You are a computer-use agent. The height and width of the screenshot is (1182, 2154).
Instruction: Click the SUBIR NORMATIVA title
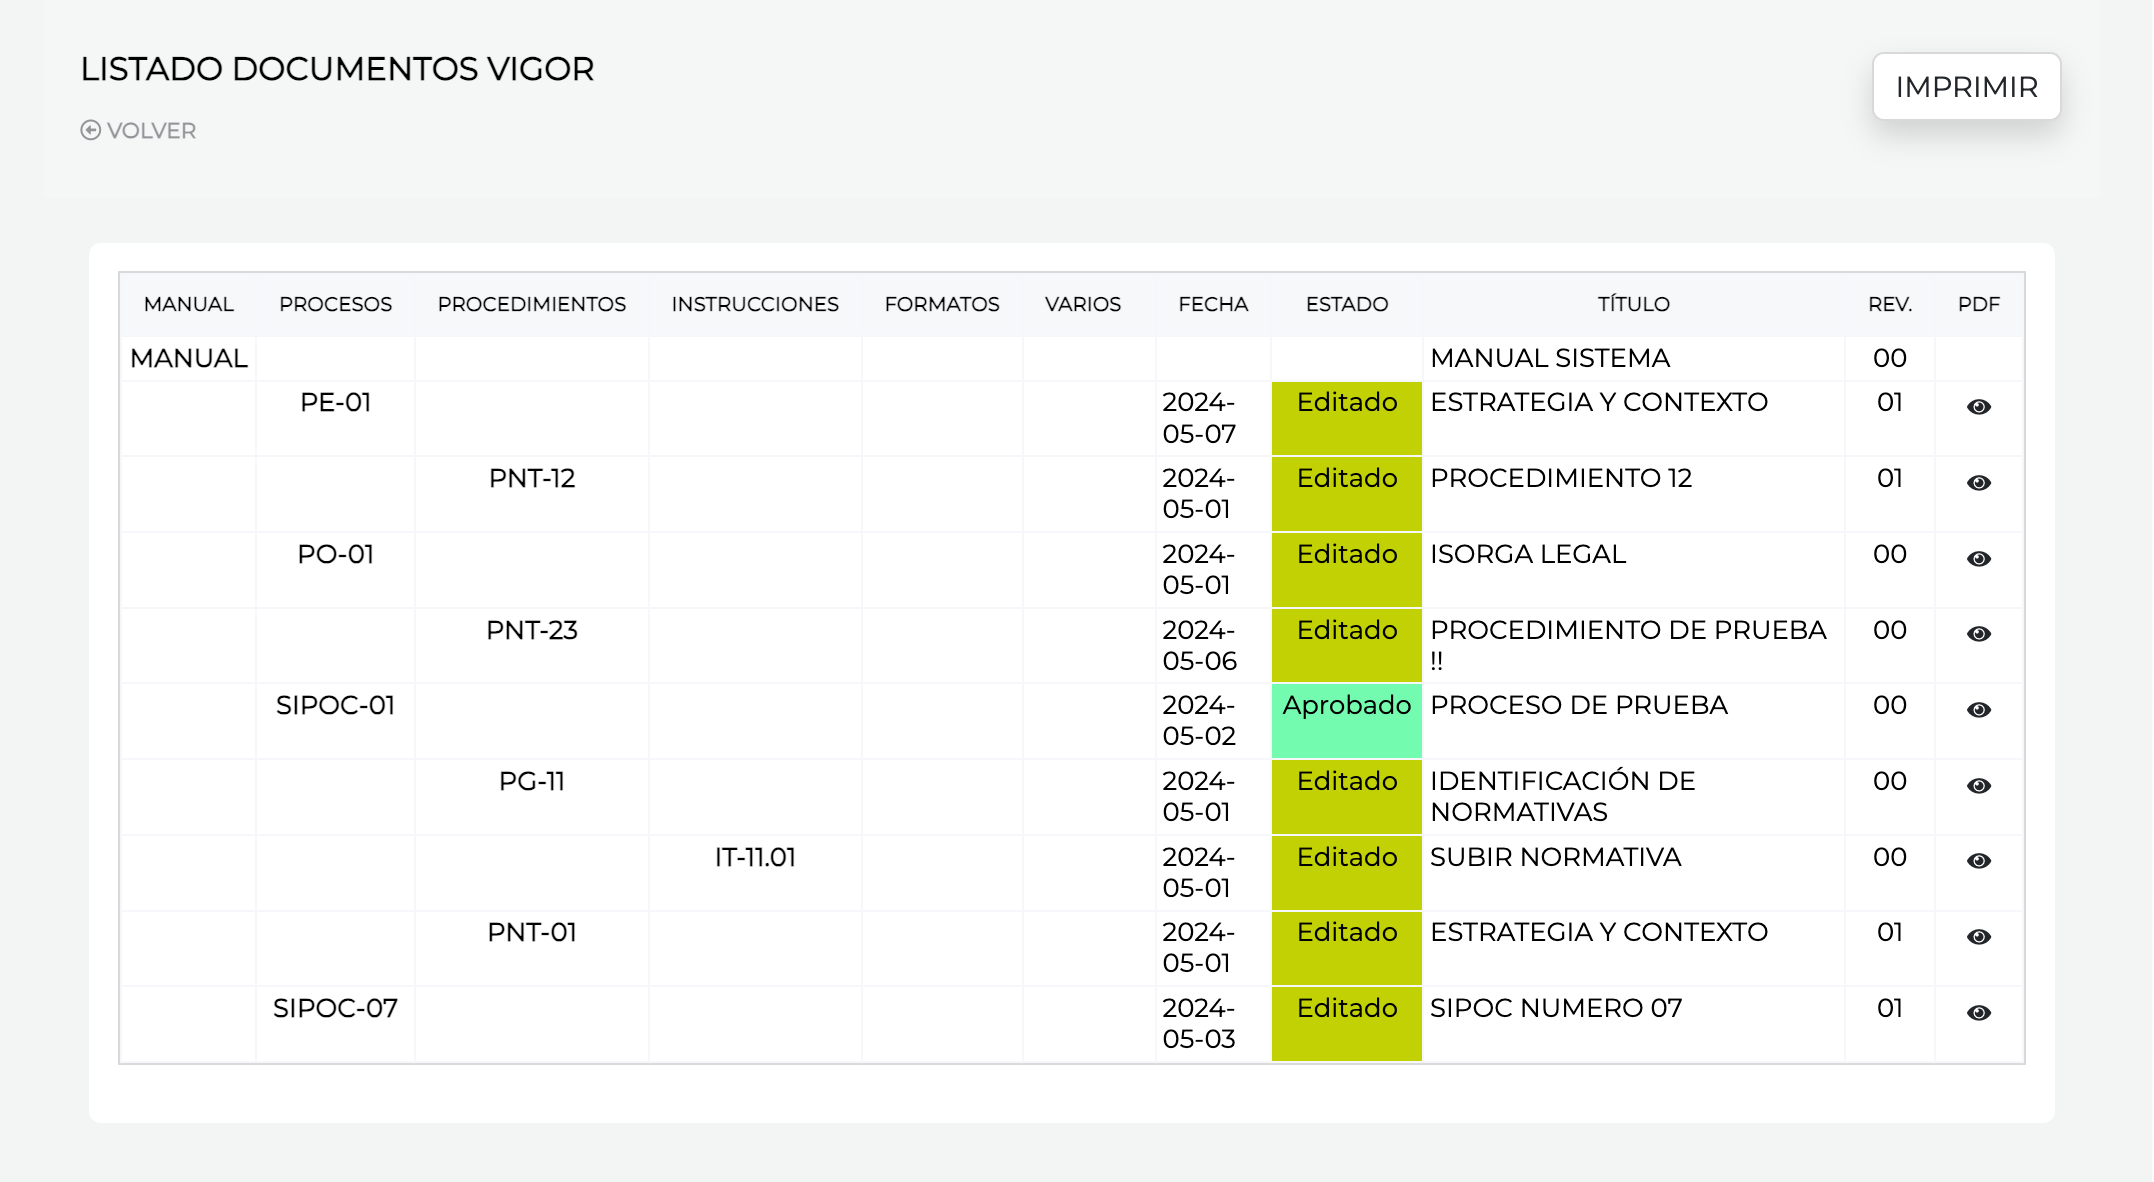1556,857
